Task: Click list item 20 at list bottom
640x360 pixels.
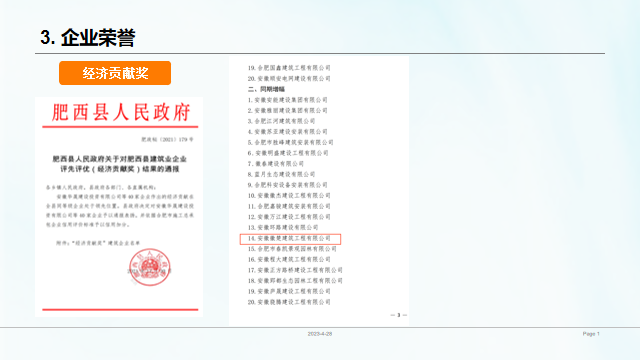Action: click(x=289, y=302)
